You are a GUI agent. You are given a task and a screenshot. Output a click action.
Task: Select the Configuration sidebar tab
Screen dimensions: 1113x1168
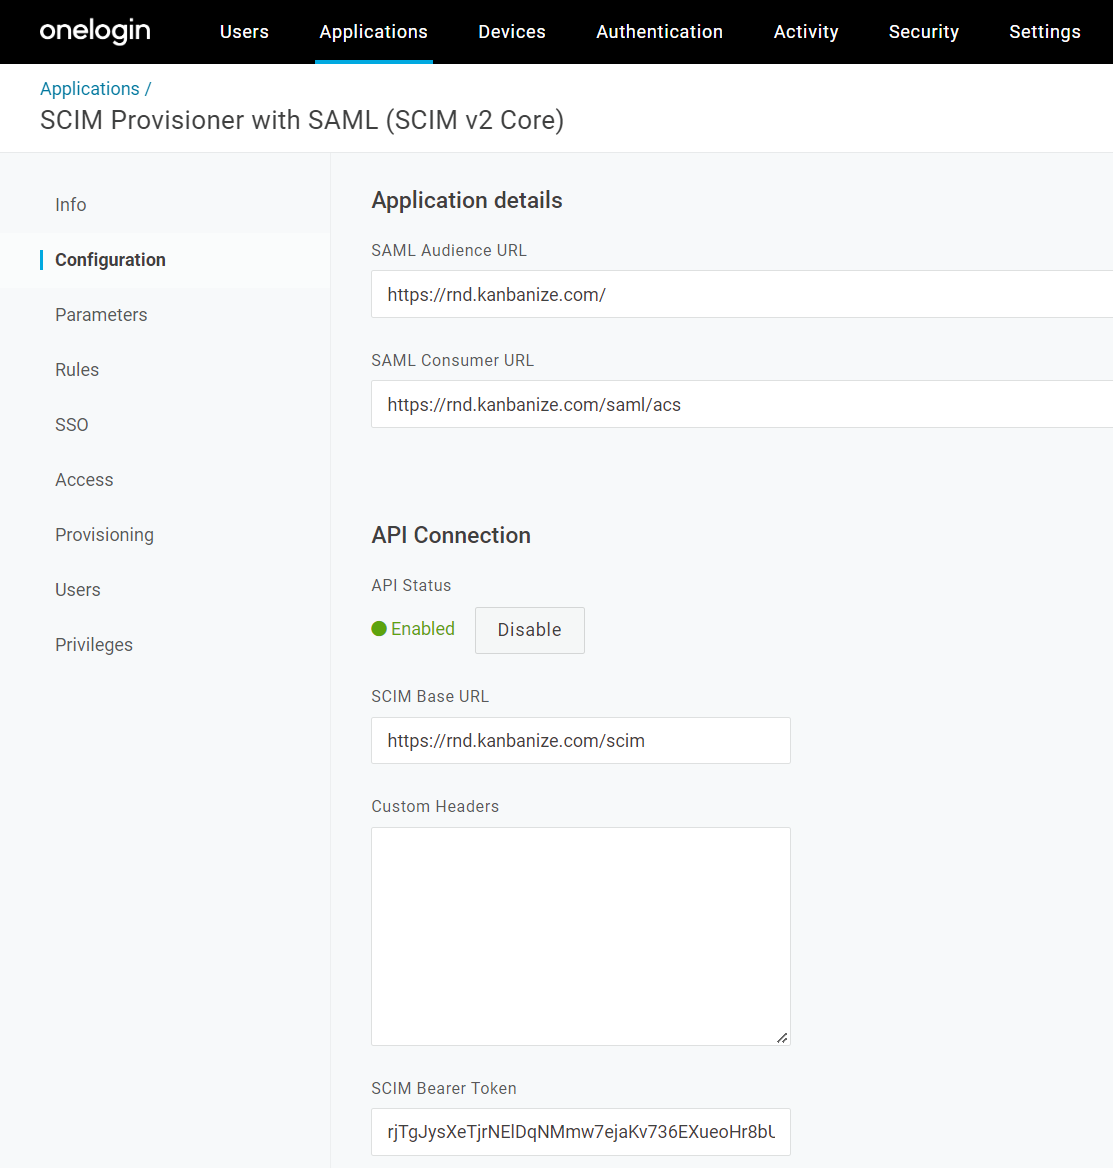point(110,260)
